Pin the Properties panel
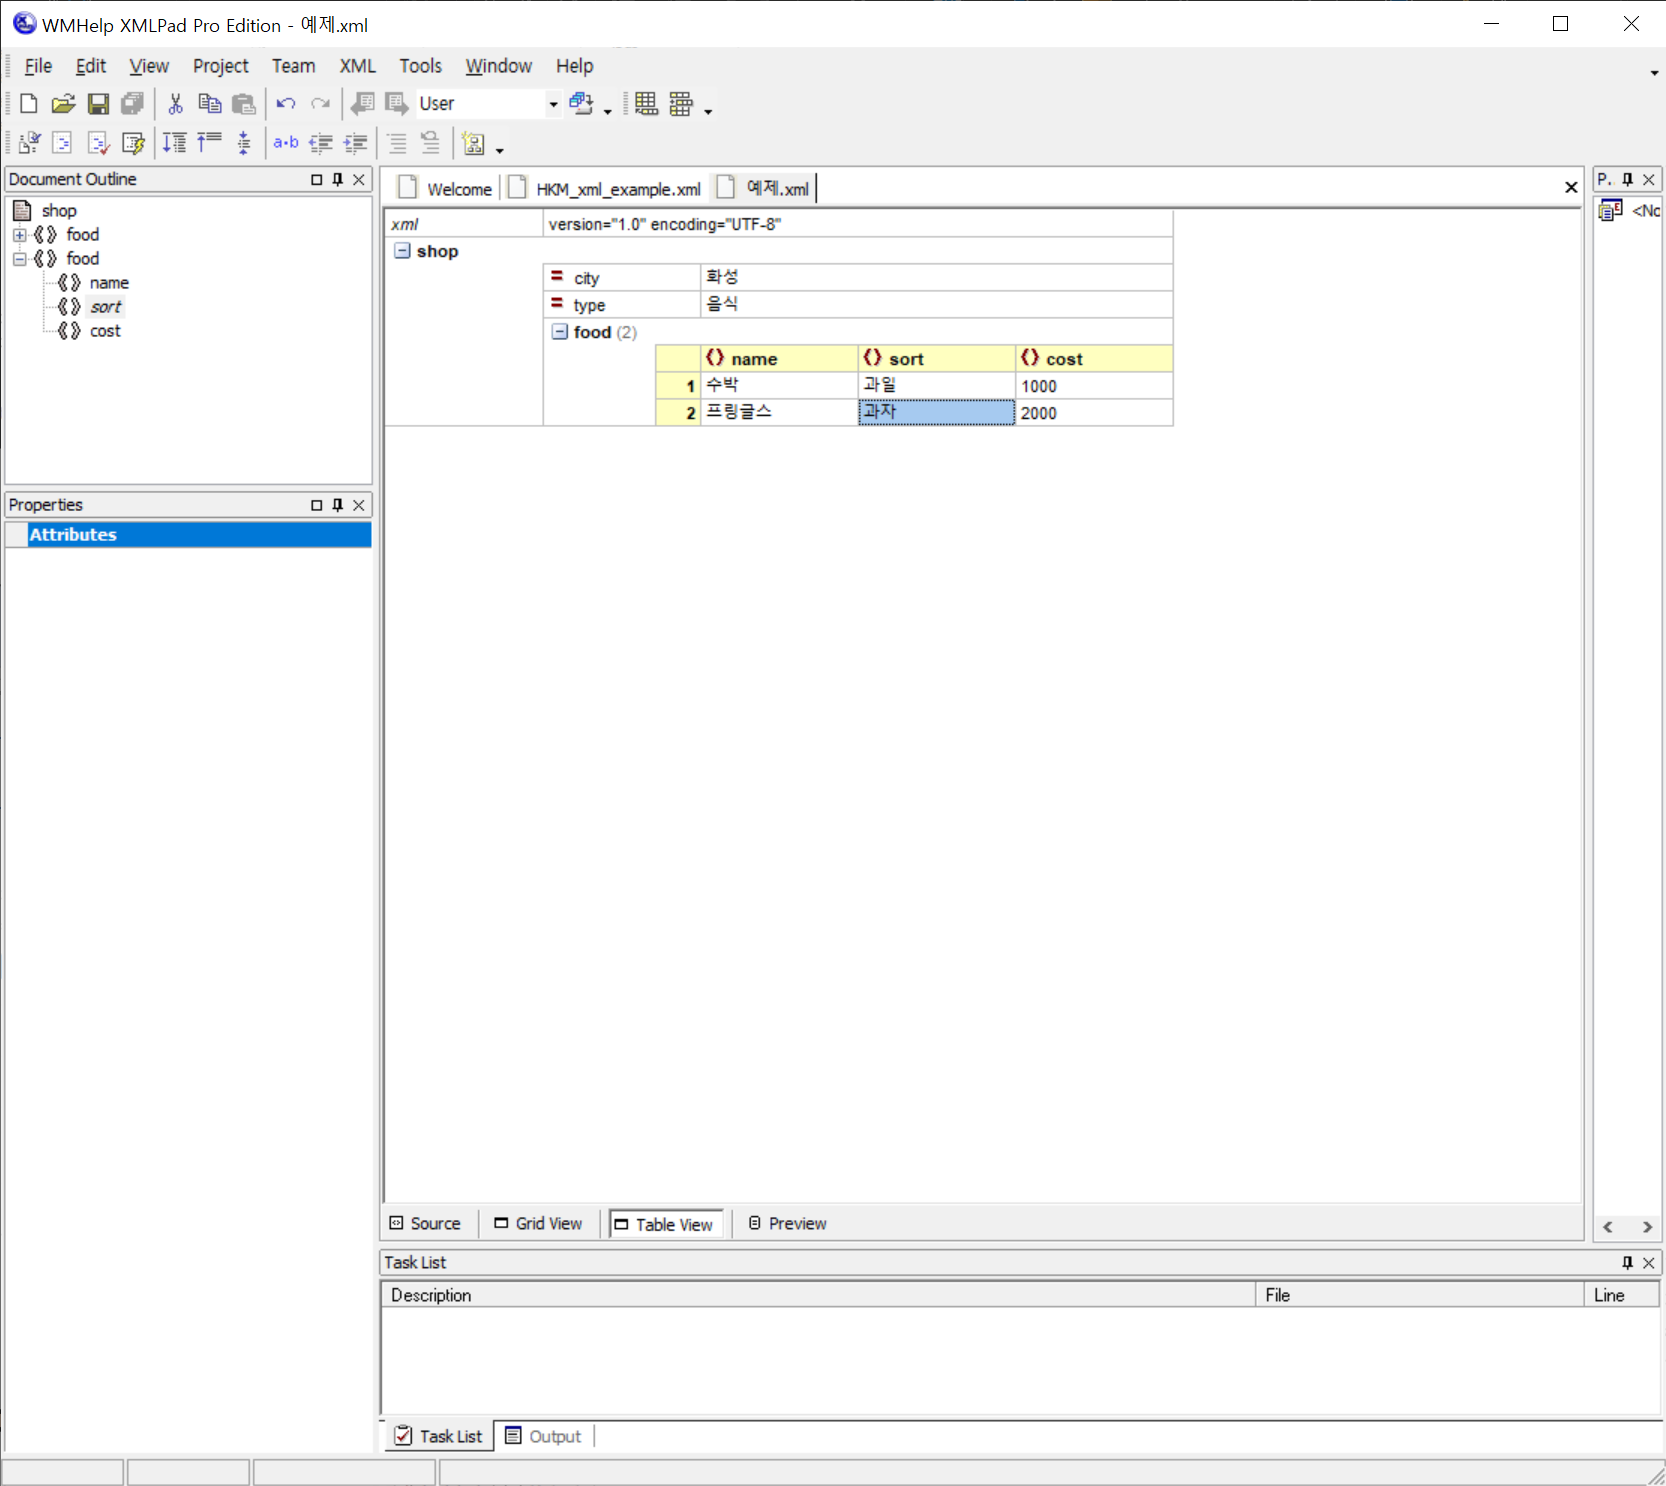This screenshot has width=1666, height=1486. [338, 505]
